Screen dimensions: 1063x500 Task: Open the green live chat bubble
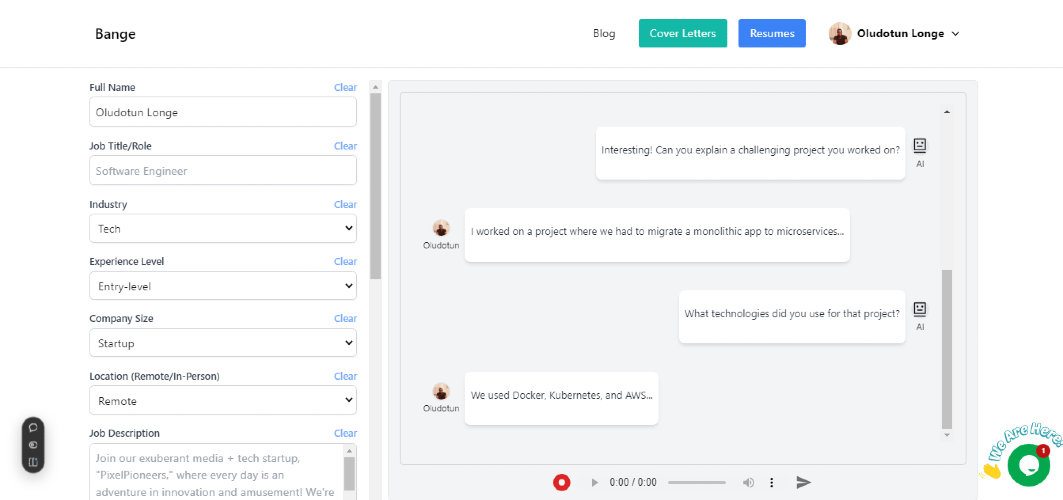[1028, 465]
